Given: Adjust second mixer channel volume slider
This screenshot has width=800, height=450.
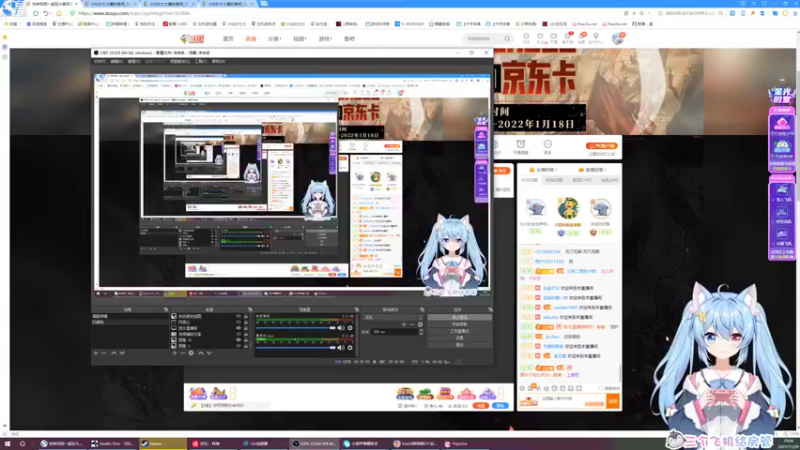Looking at the screenshot, I should pyautogui.click(x=295, y=347).
